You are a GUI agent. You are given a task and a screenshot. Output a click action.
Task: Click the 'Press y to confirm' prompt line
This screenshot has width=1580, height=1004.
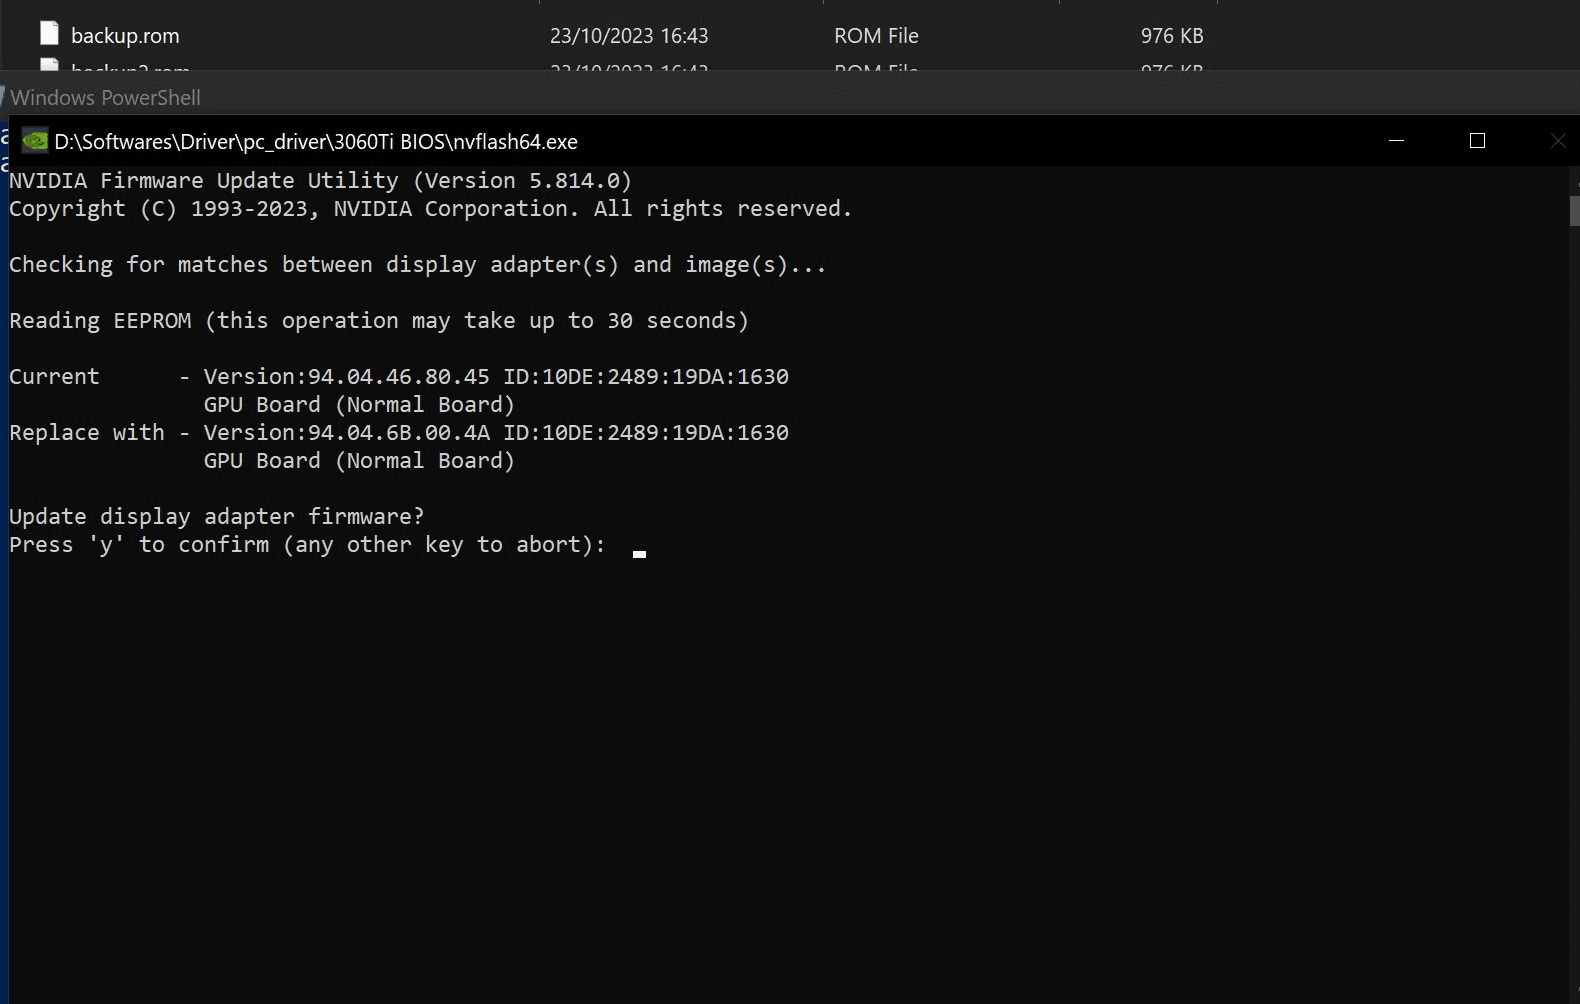click(307, 545)
